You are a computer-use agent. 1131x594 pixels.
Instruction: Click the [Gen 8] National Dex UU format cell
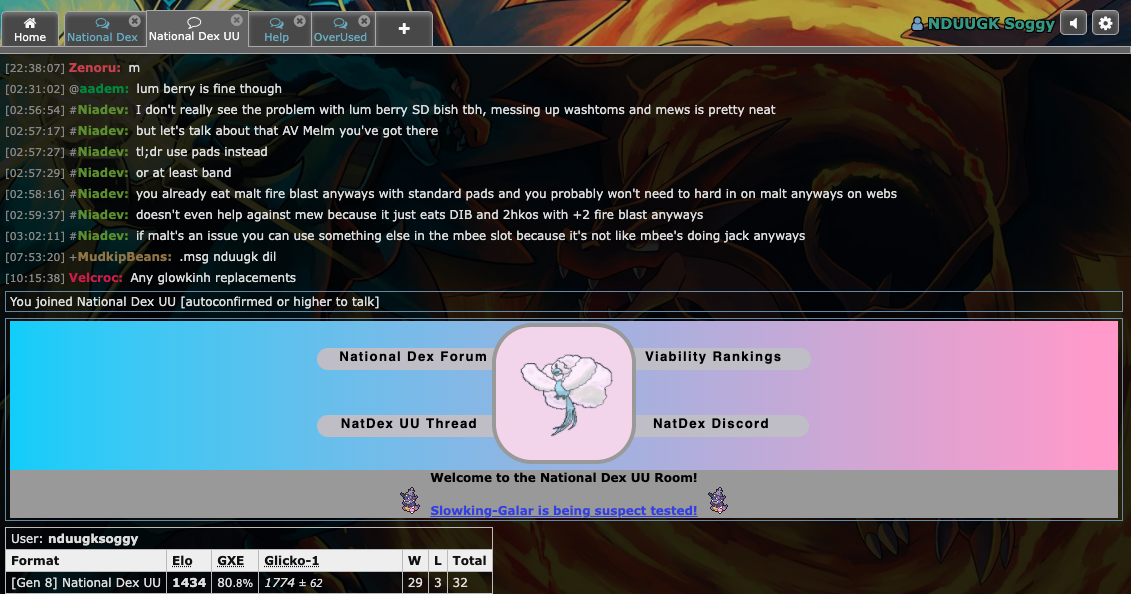coord(86,582)
